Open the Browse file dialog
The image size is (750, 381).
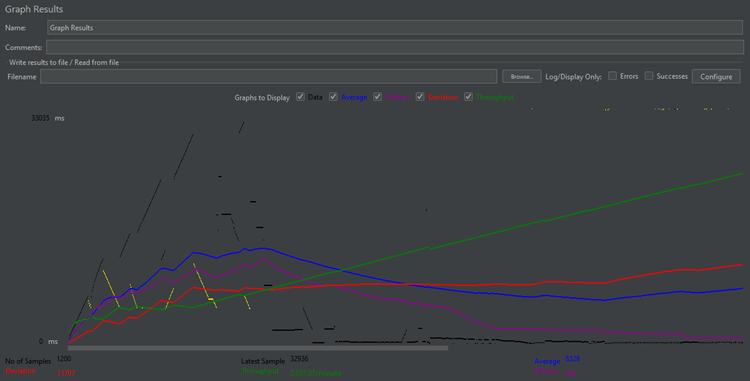point(521,76)
